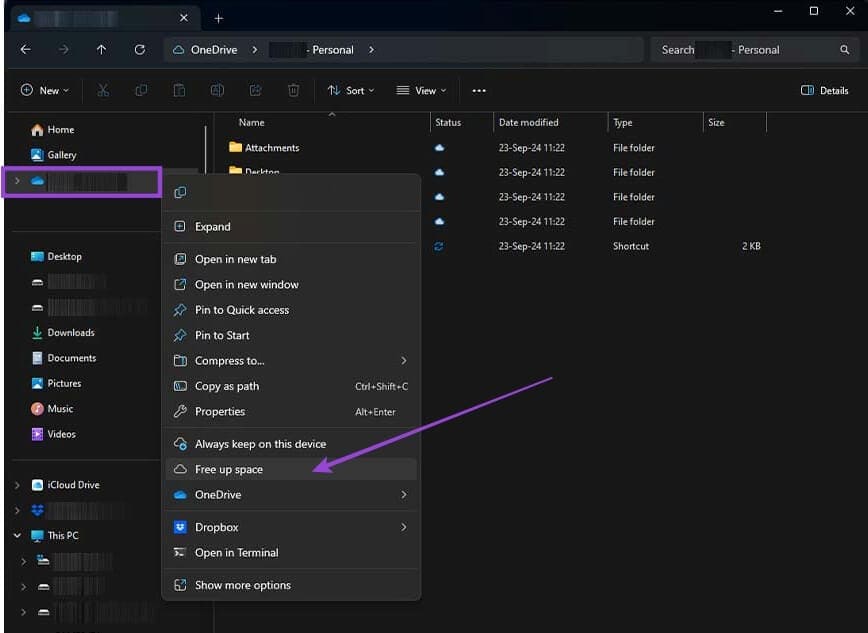The image size is (868, 633).
Task: Select Desktop in the sidebar
Action: tap(56, 256)
